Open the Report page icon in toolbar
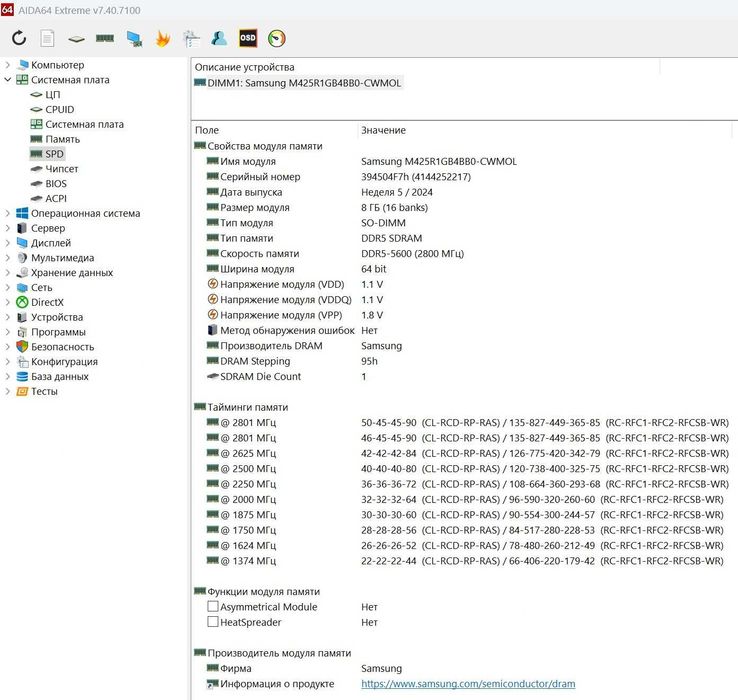This screenshot has width=738, height=700. [x=47, y=38]
